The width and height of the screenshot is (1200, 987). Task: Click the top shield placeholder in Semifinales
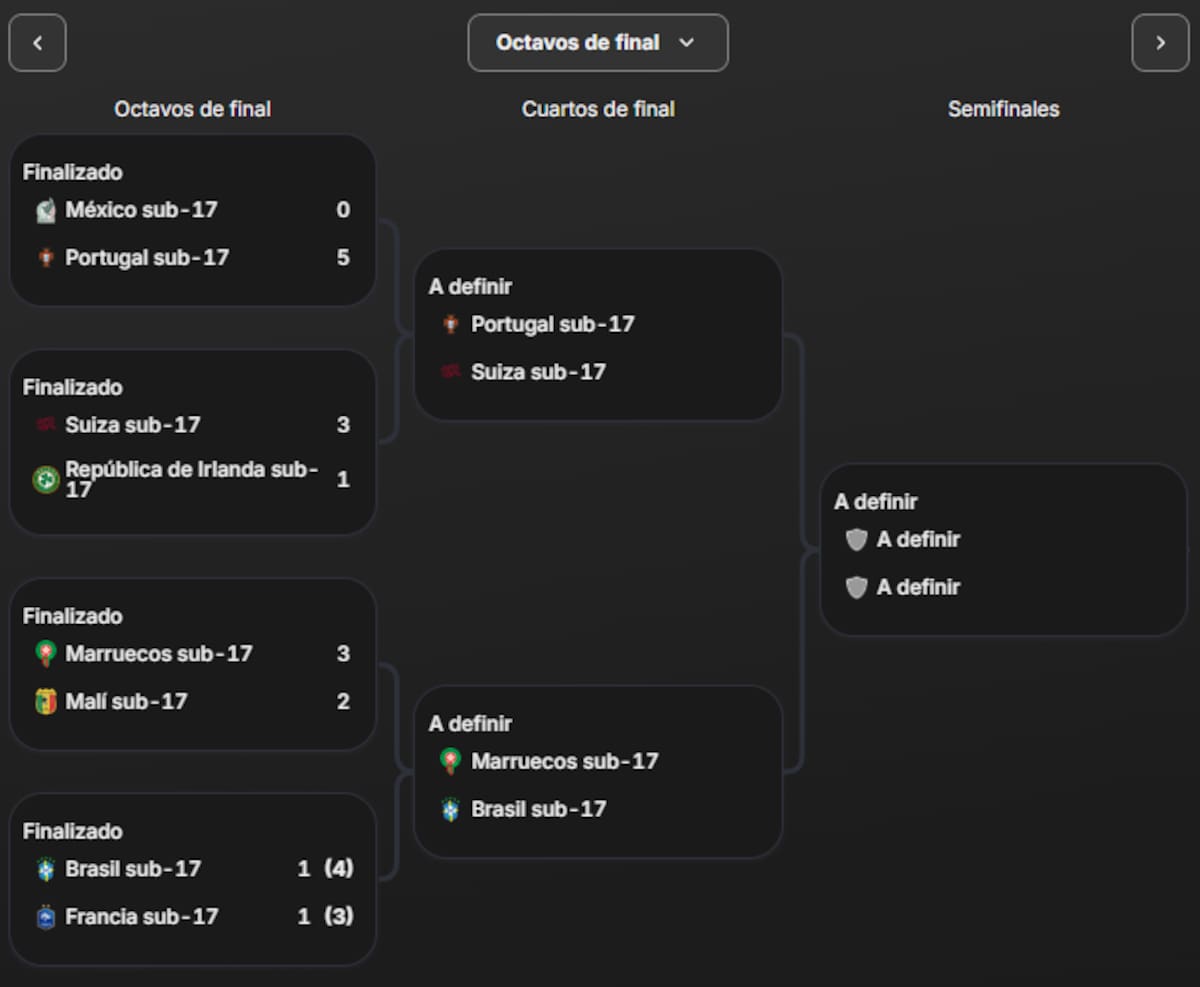click(x=857, y=539)
